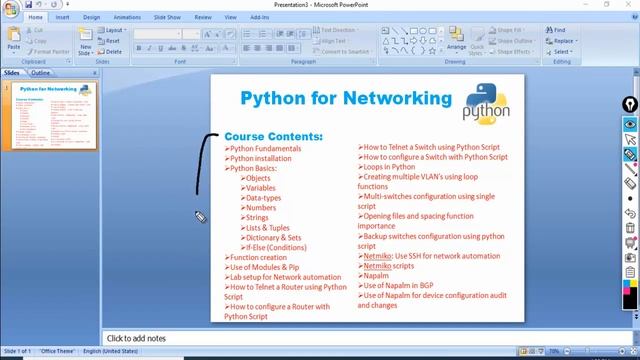This screenshot has height=360, width=640.
Task: Center align text
Action: [258, 48]
